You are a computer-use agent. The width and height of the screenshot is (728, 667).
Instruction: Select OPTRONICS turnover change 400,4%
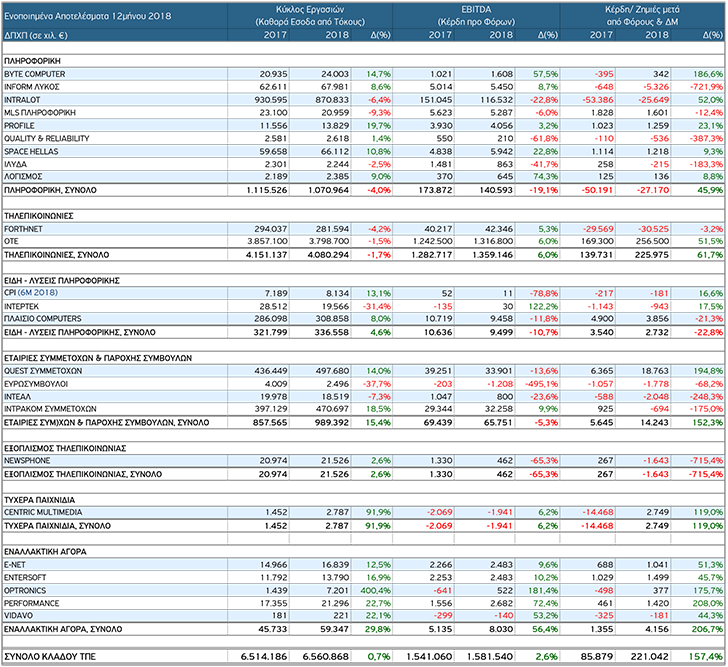point(376,590)
